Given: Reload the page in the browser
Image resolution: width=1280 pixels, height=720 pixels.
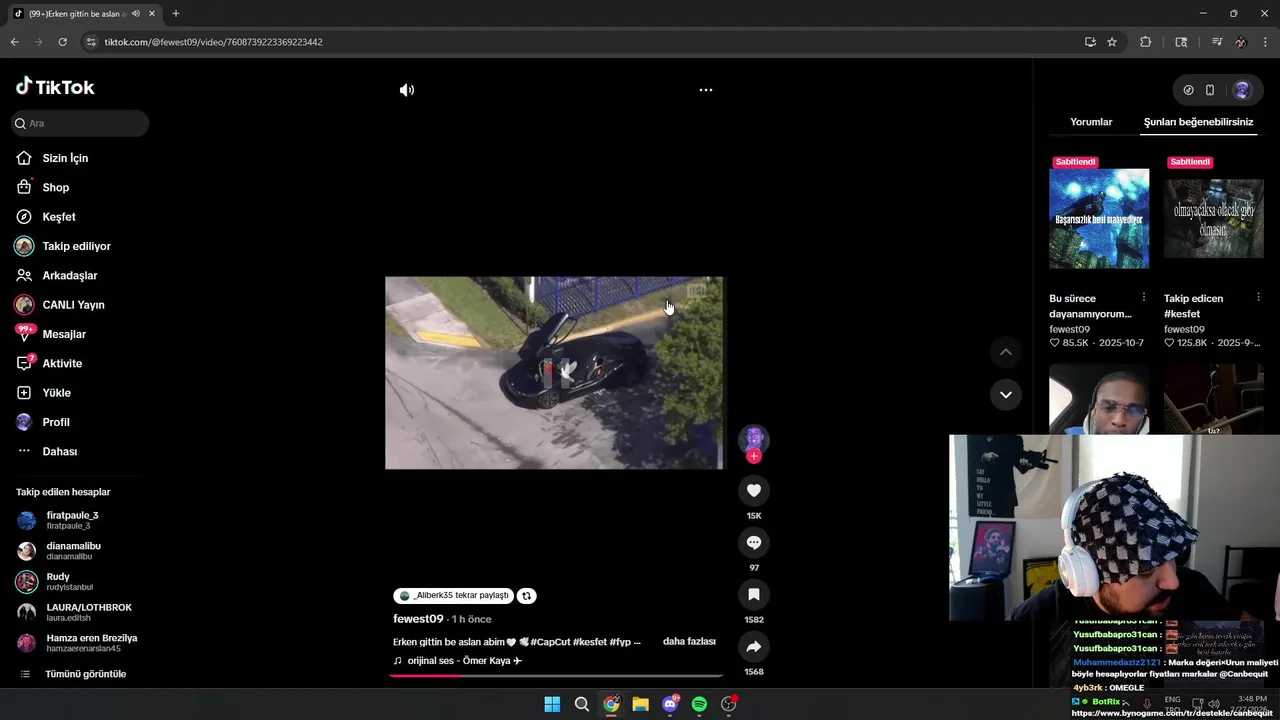Looking at the screenshot, I should coord(62,42).
